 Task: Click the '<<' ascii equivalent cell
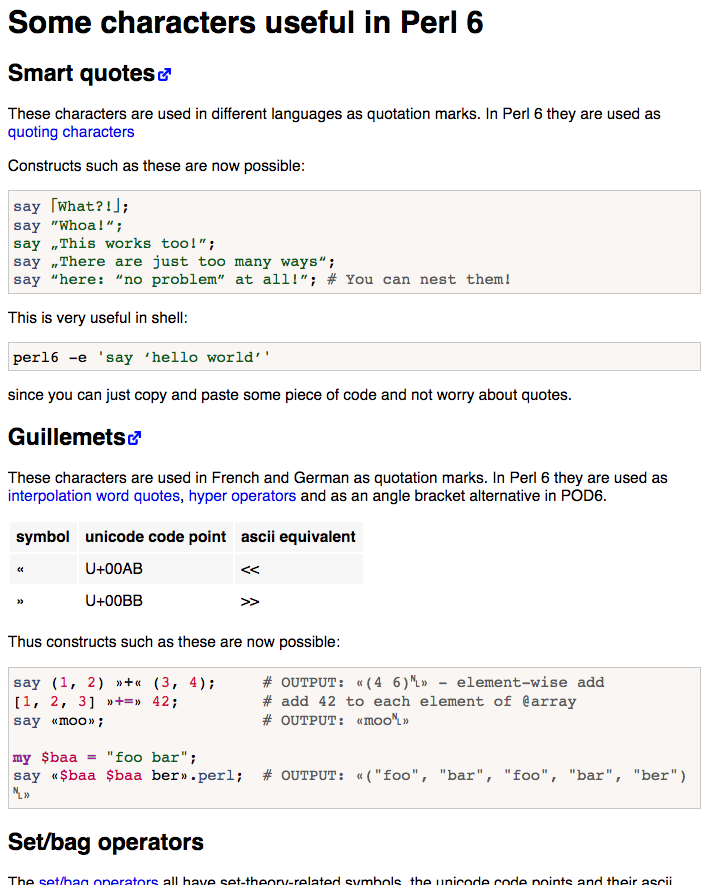[250, 570]
